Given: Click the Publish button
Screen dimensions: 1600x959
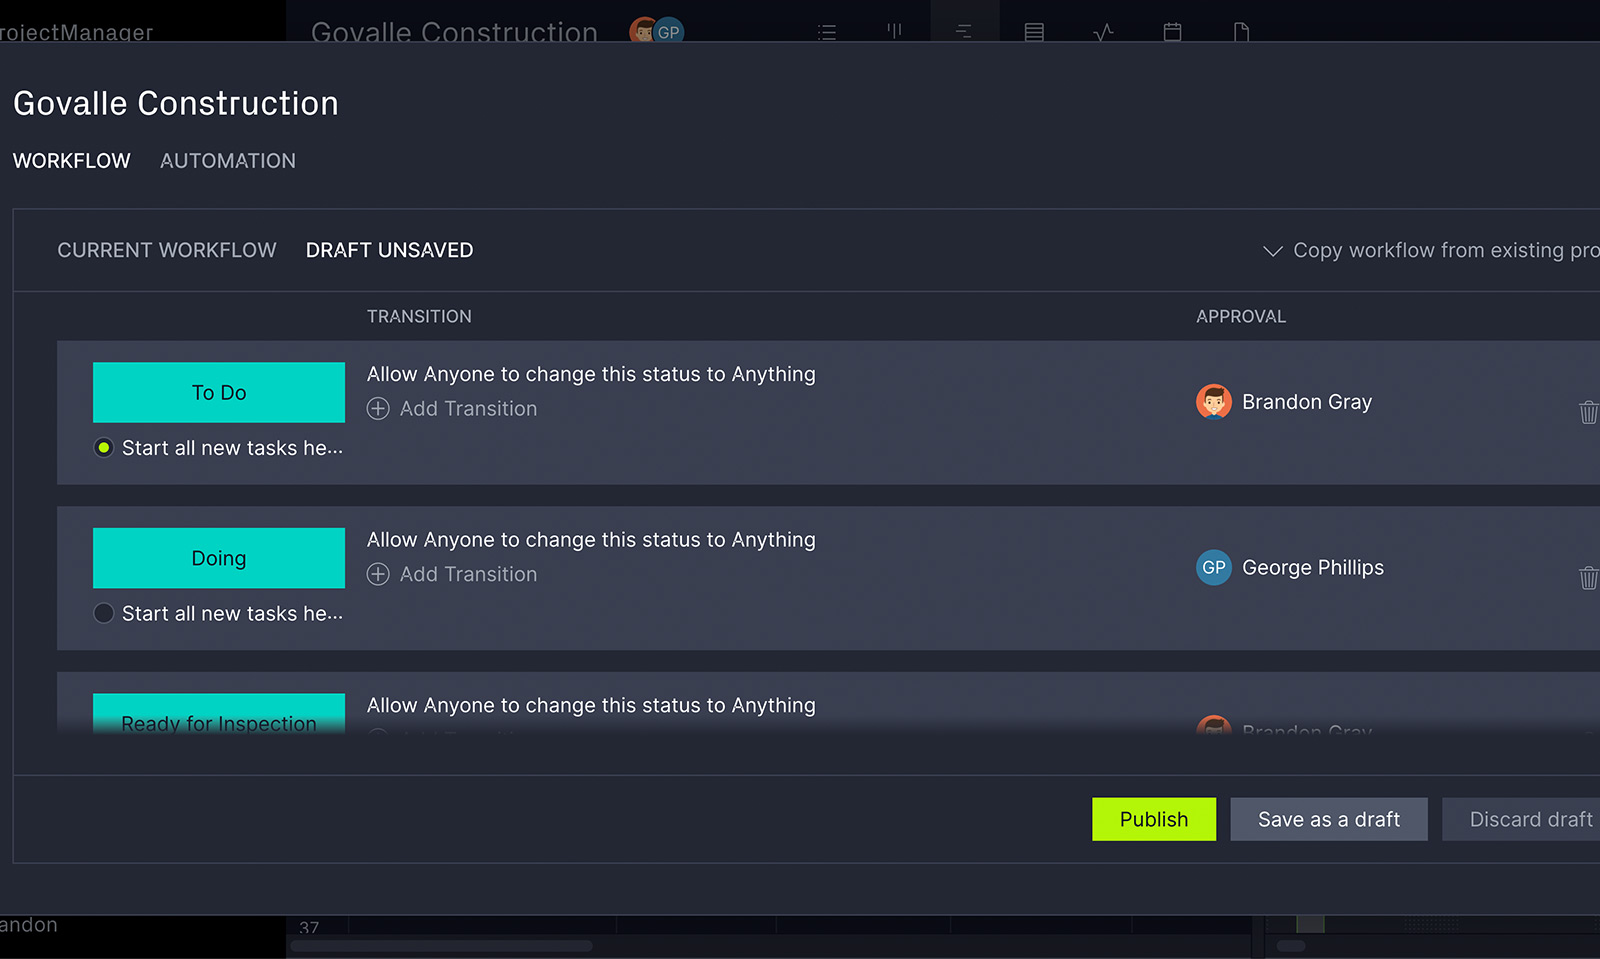Looking at the screenshot, I should (1154, 819).
